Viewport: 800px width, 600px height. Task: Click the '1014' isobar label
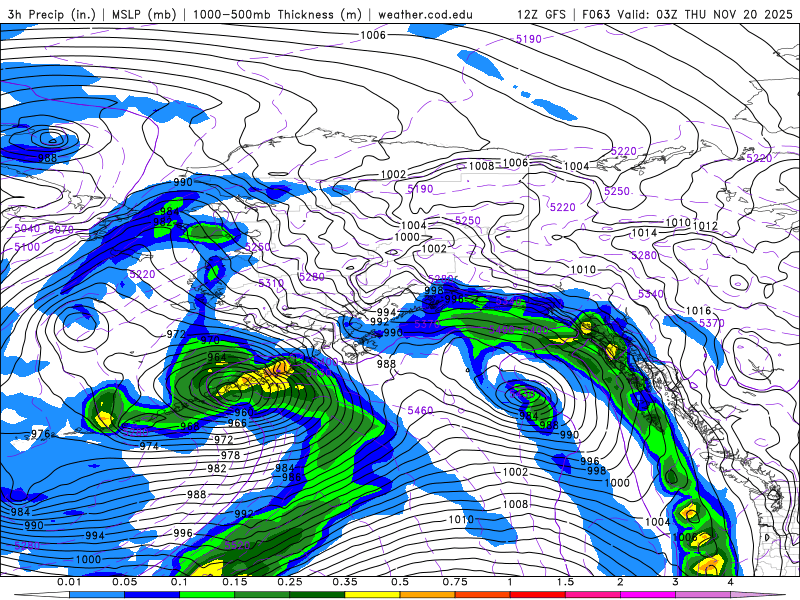(x=644, y=233)
